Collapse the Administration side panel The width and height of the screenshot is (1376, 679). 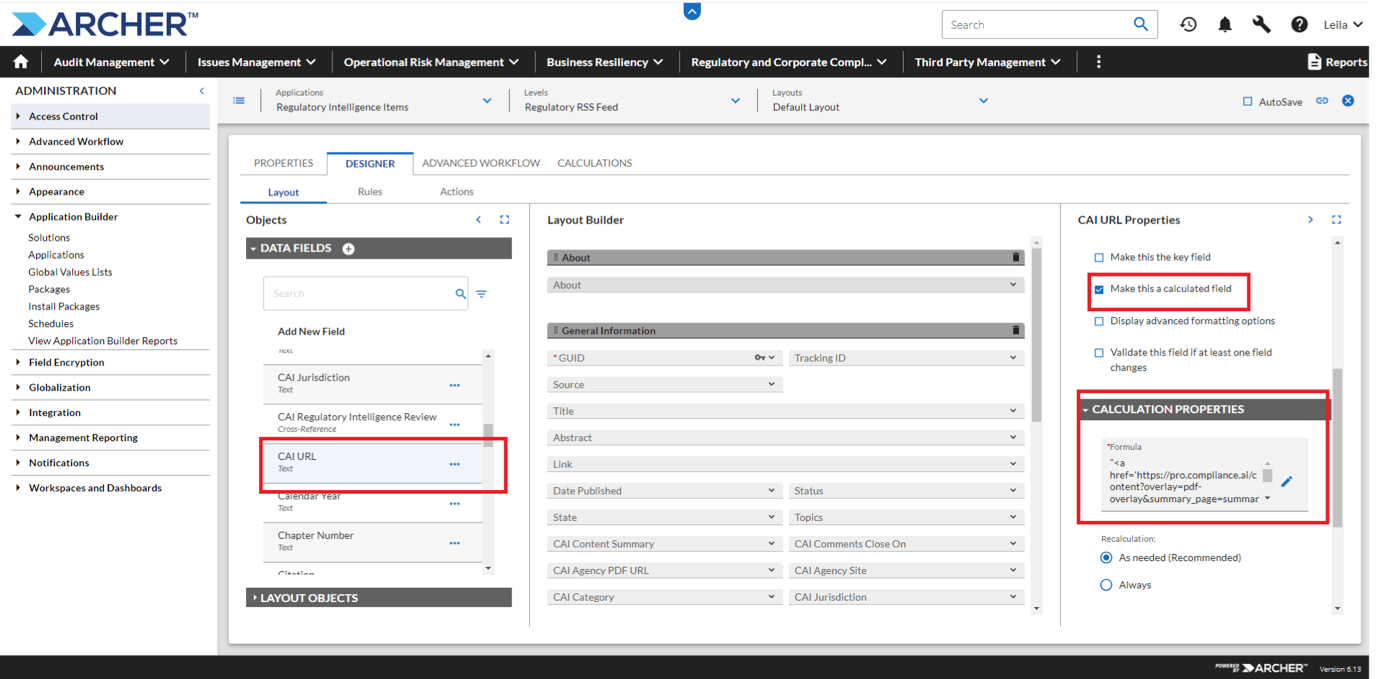[x=202, y=91]
